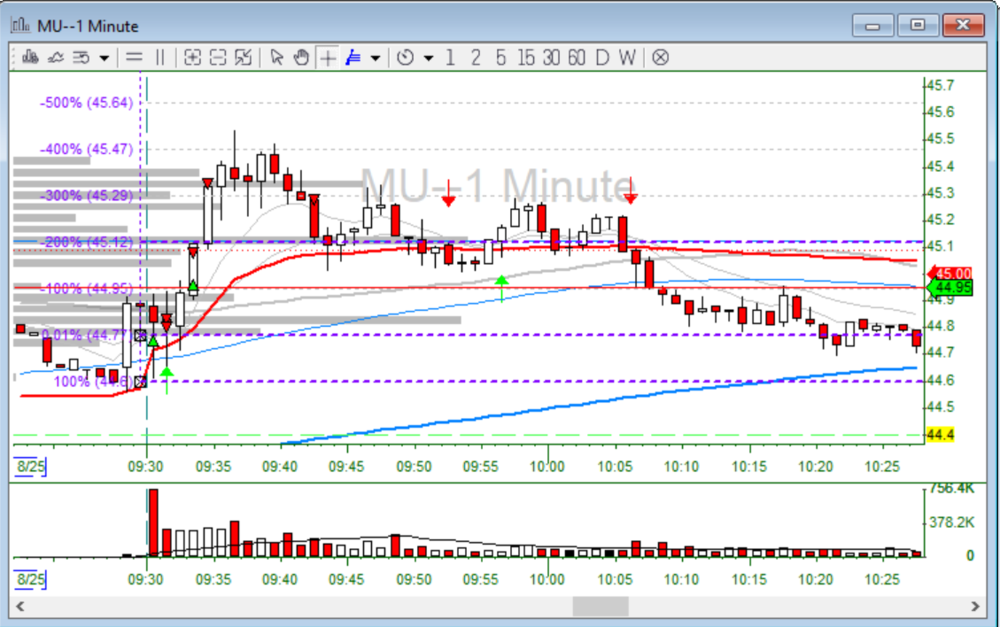
Task: Select the Daily (D) timeframe
Action: [x=602, y=58]
